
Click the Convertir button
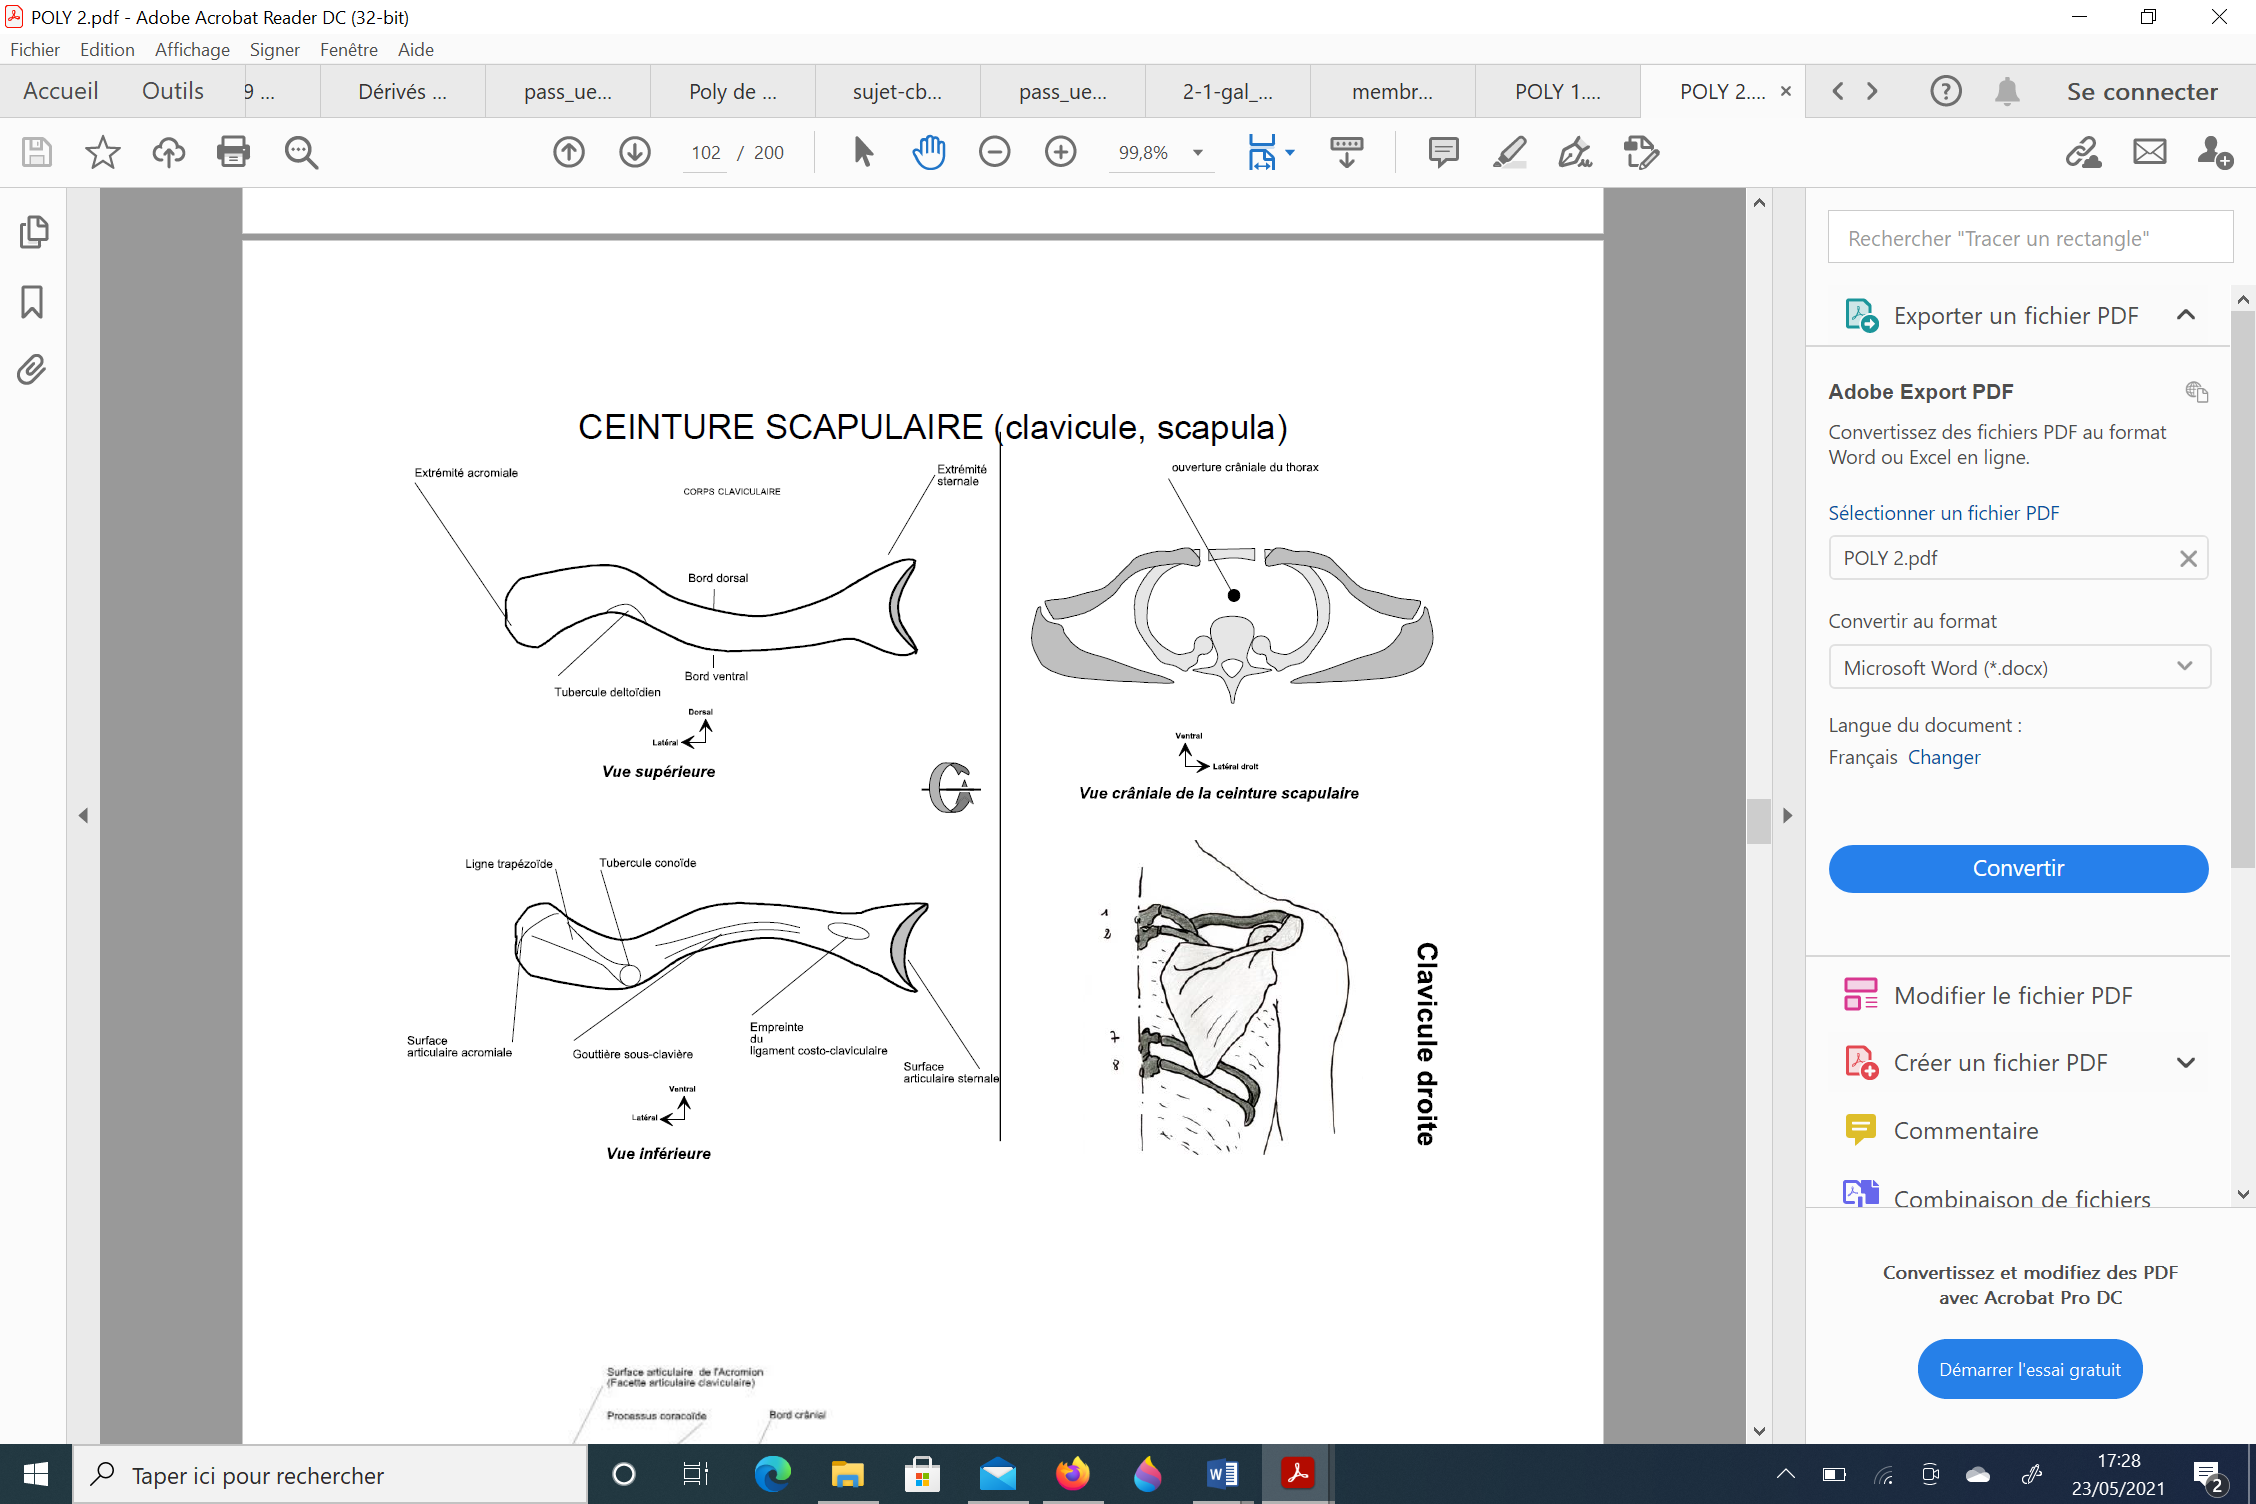(x=2018, y=868)
